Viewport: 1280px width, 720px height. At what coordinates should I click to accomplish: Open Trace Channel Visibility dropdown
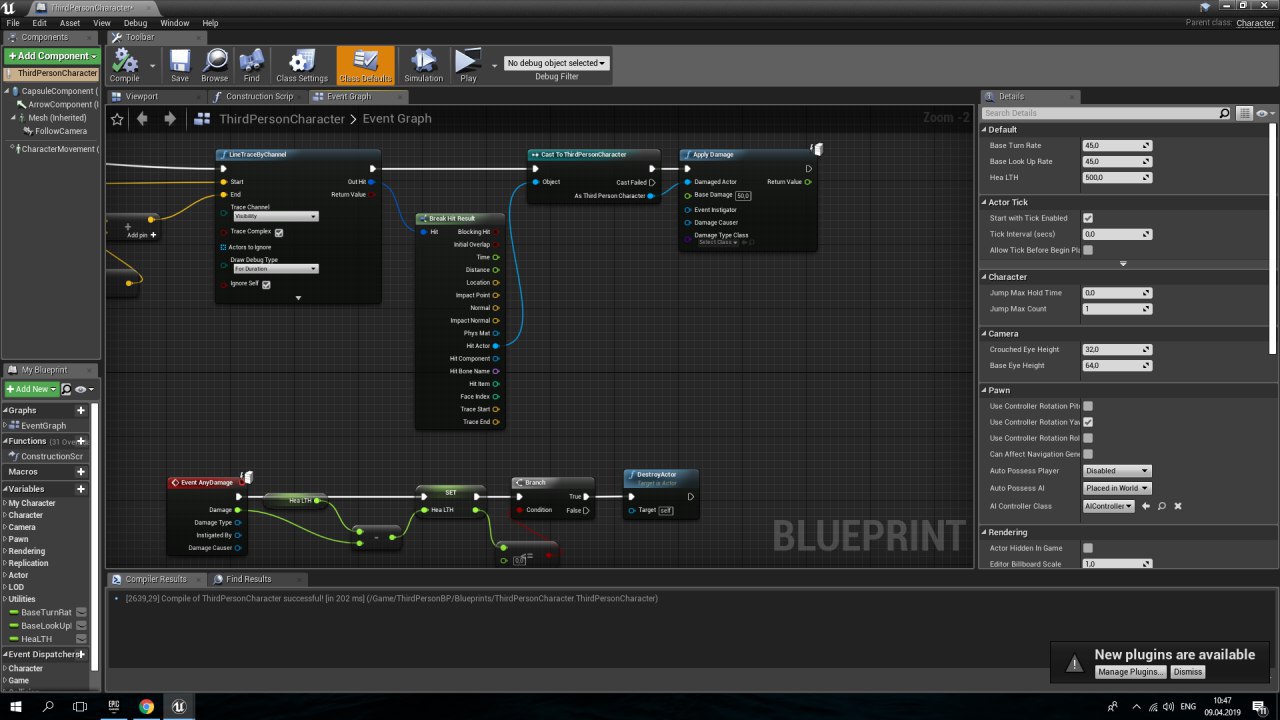[275, 216]
